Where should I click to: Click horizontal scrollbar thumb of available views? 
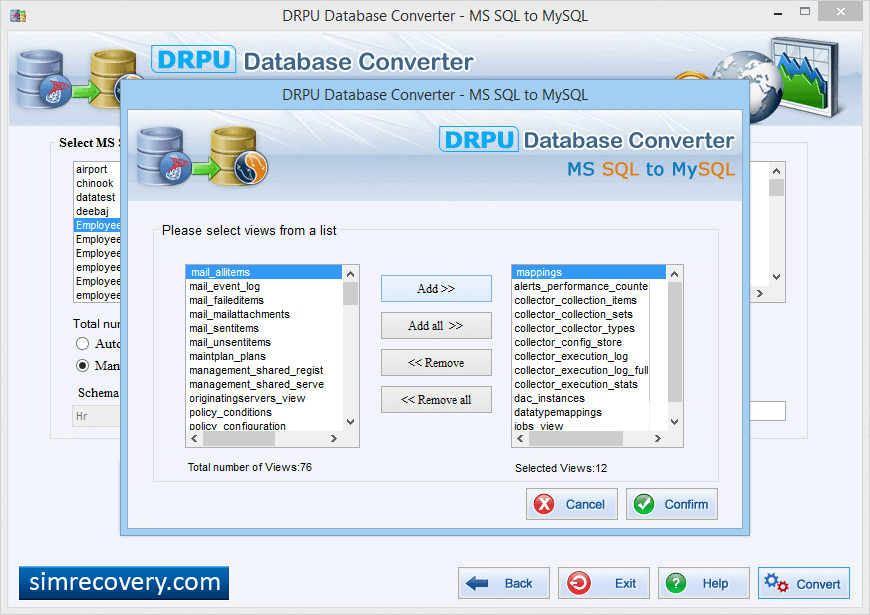tap(239, 438)
